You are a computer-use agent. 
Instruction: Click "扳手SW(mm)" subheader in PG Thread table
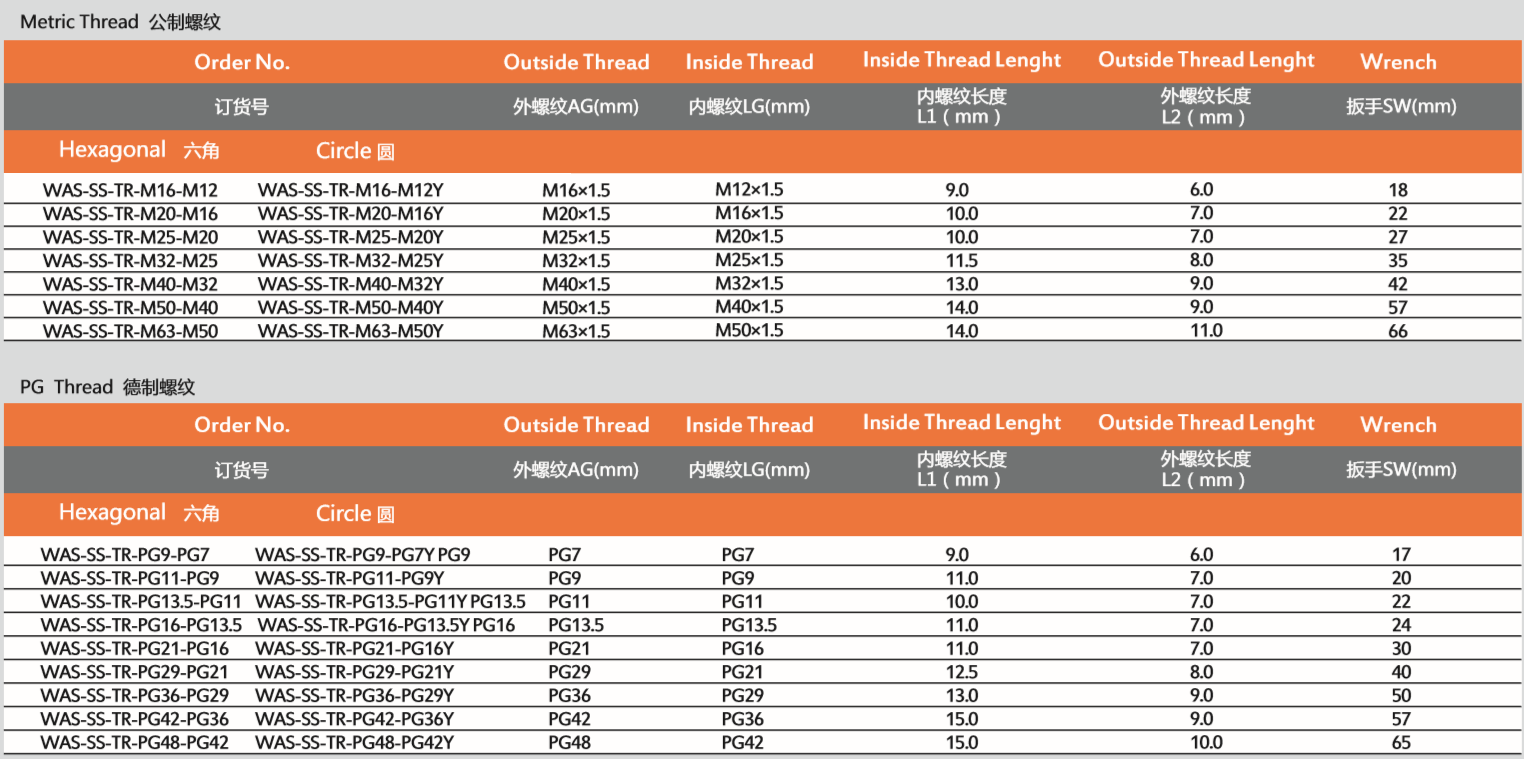pyautogui.click(x=1401, y=470)
